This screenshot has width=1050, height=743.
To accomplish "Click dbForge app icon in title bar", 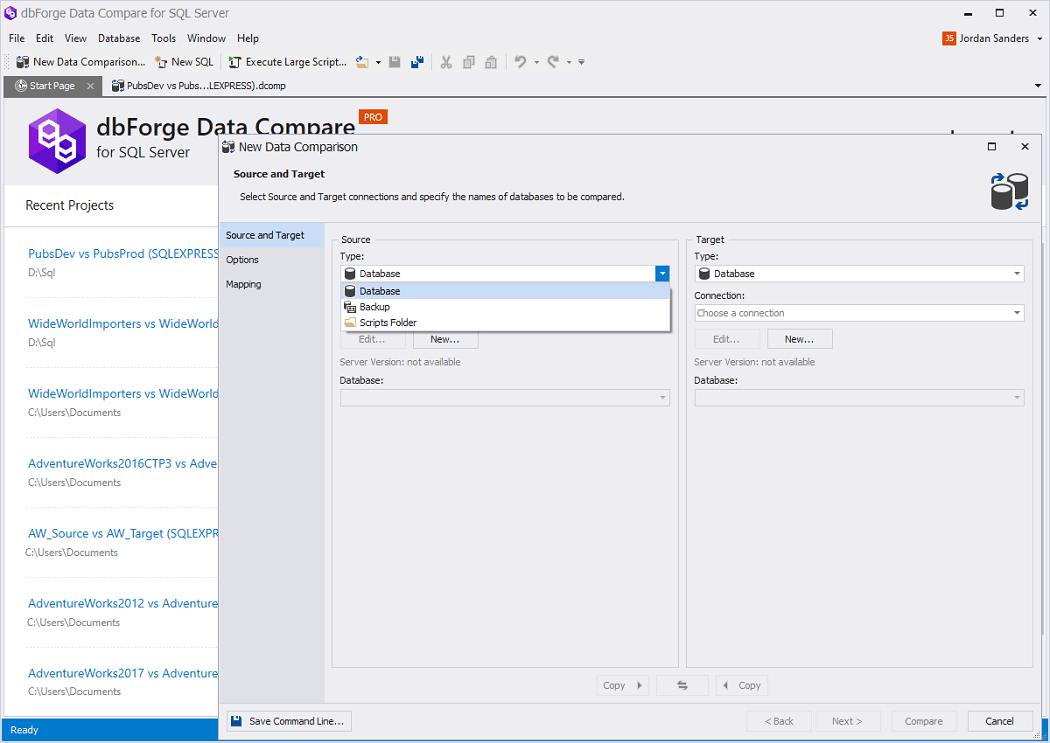I will click(x=11, y=13).
